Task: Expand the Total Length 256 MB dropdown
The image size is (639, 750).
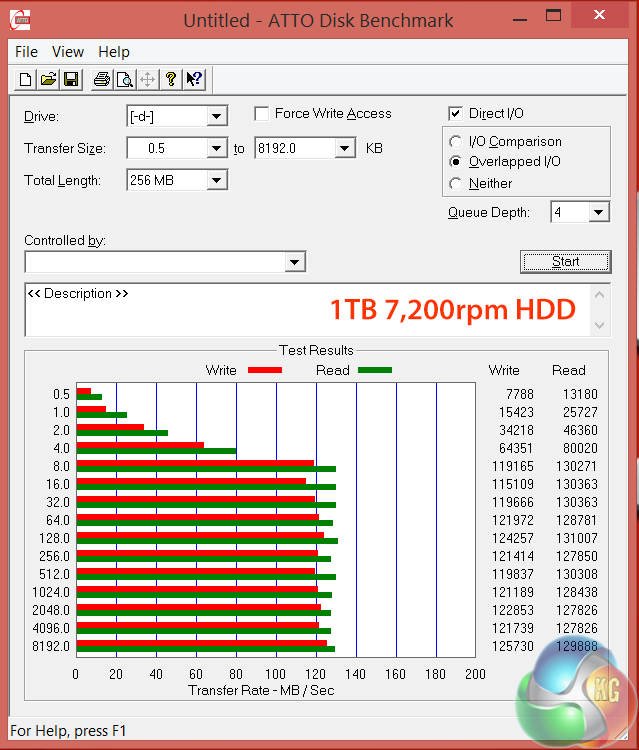Action: coord(217,180)
